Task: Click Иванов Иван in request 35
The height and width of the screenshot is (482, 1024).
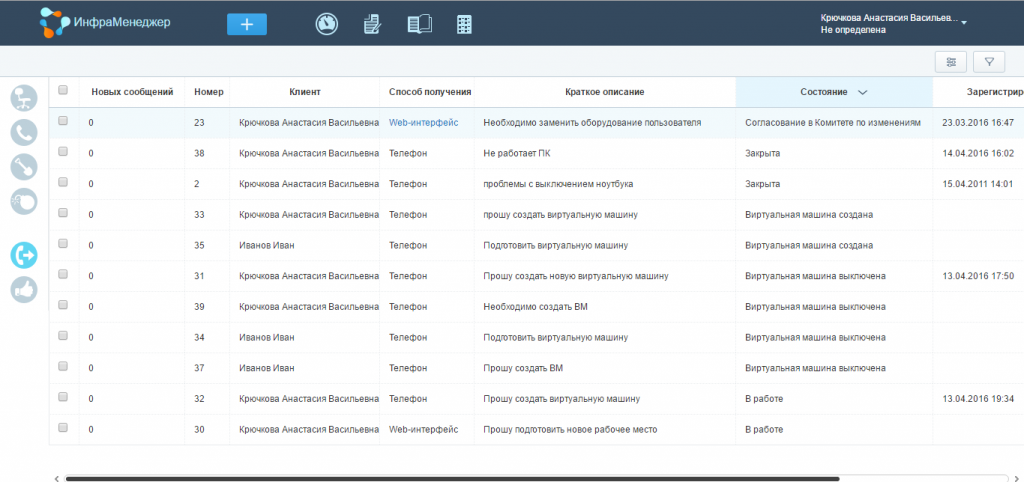Action: pos(266,246)
